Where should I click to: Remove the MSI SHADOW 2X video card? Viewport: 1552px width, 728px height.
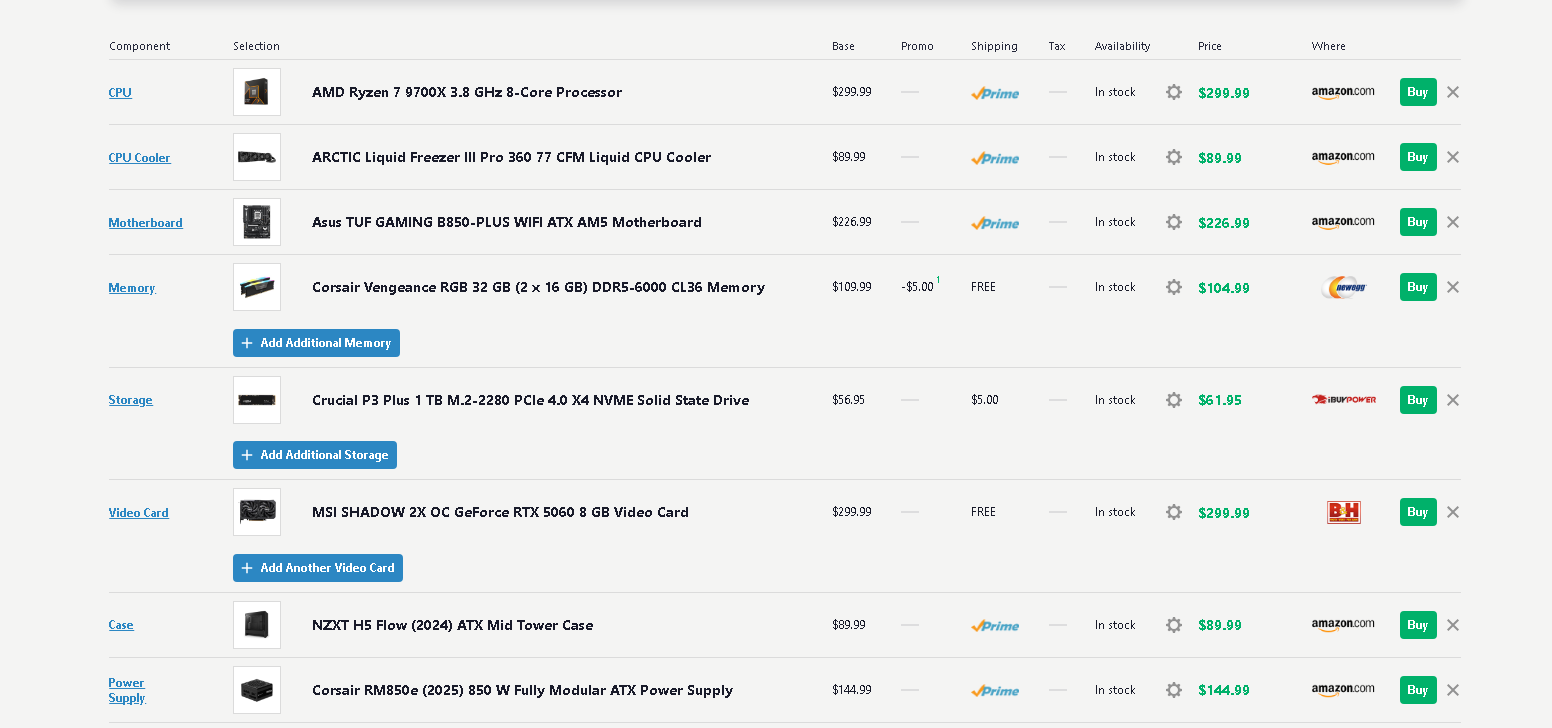pyautogui.click(x=1453, y=512)
